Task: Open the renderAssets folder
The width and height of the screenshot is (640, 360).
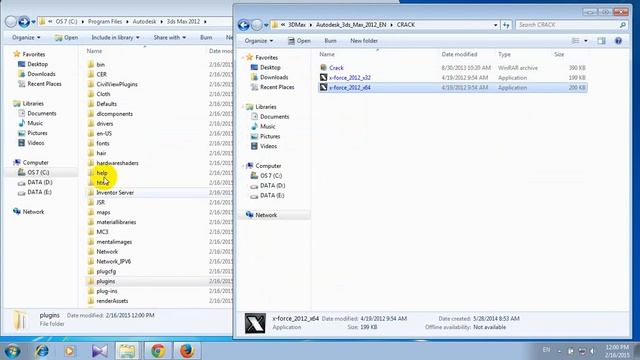Action: (x=112, y=301)
